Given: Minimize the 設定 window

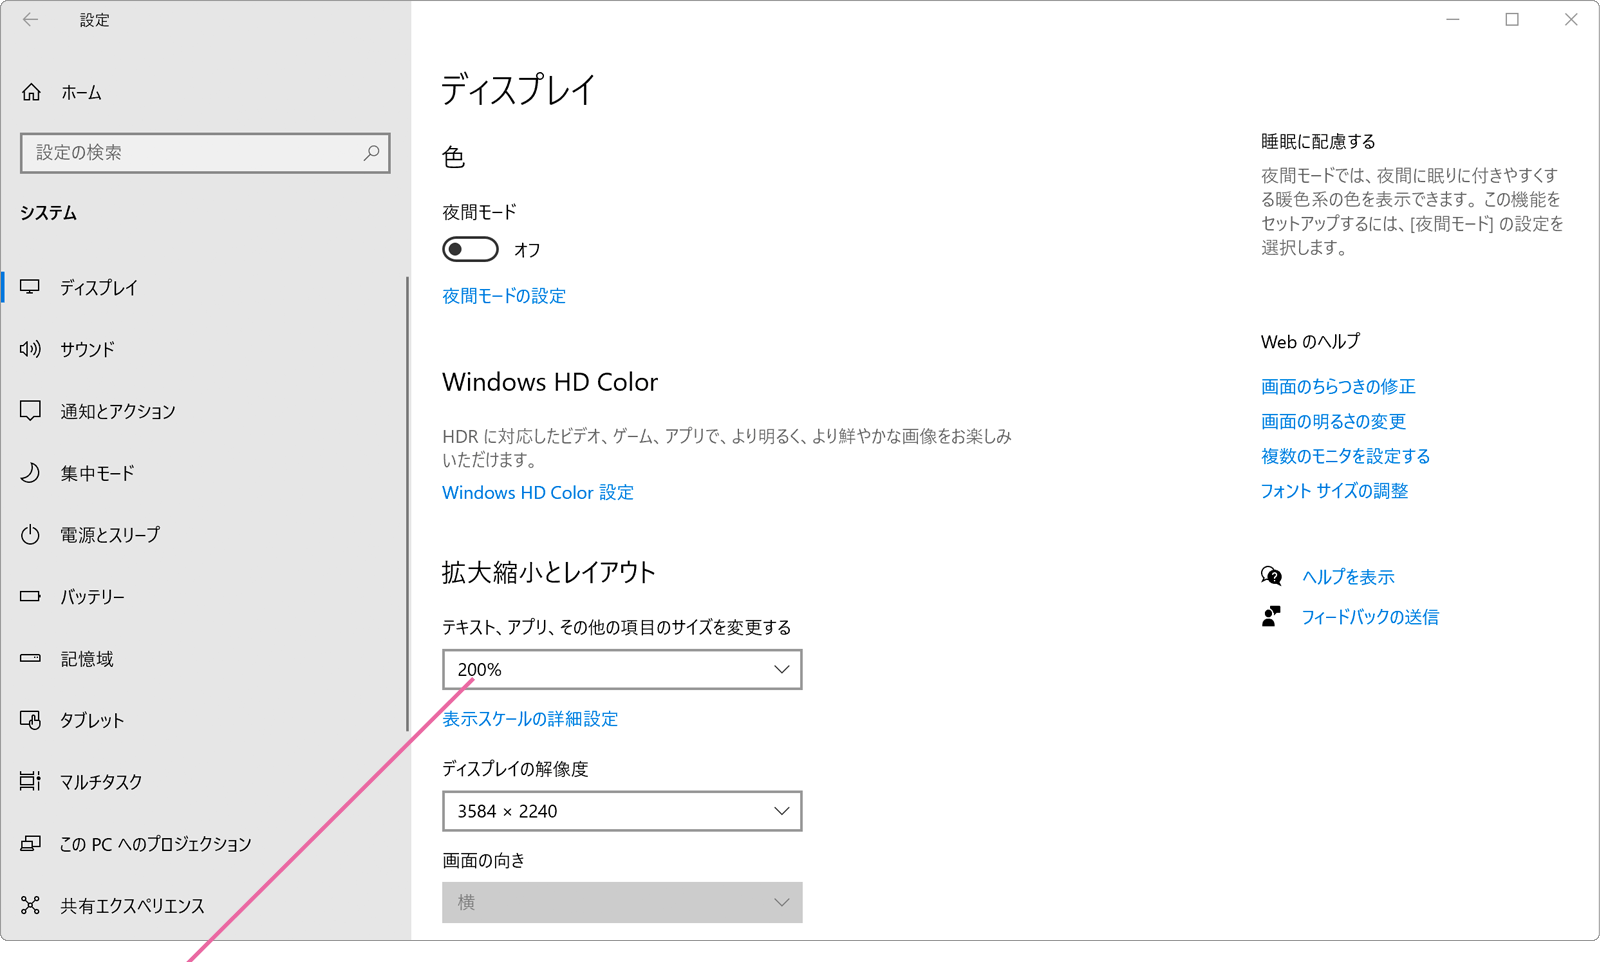Looking at the screenshot, I should [x=1453, y=19].
